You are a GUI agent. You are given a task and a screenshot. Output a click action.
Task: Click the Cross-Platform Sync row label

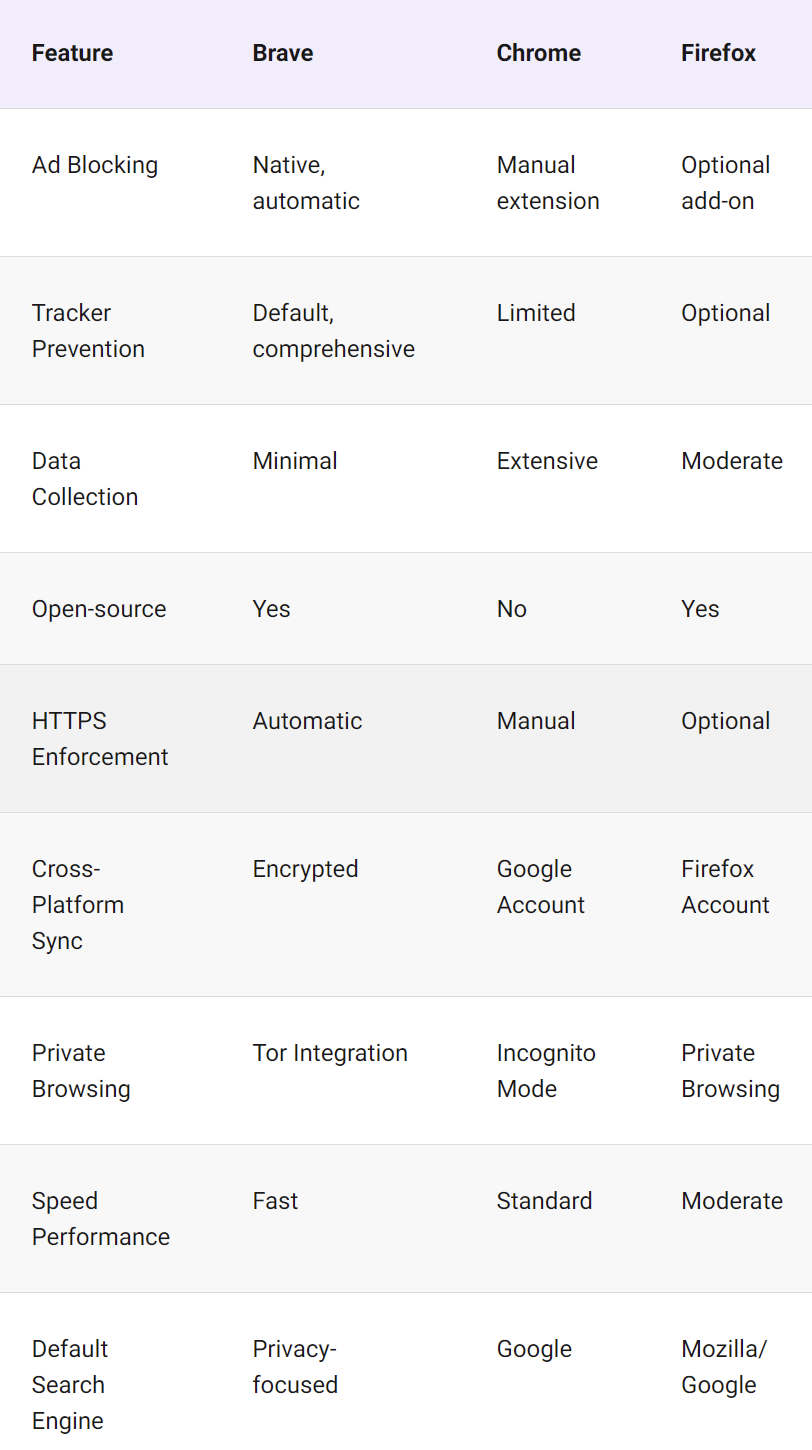[78, 905]
